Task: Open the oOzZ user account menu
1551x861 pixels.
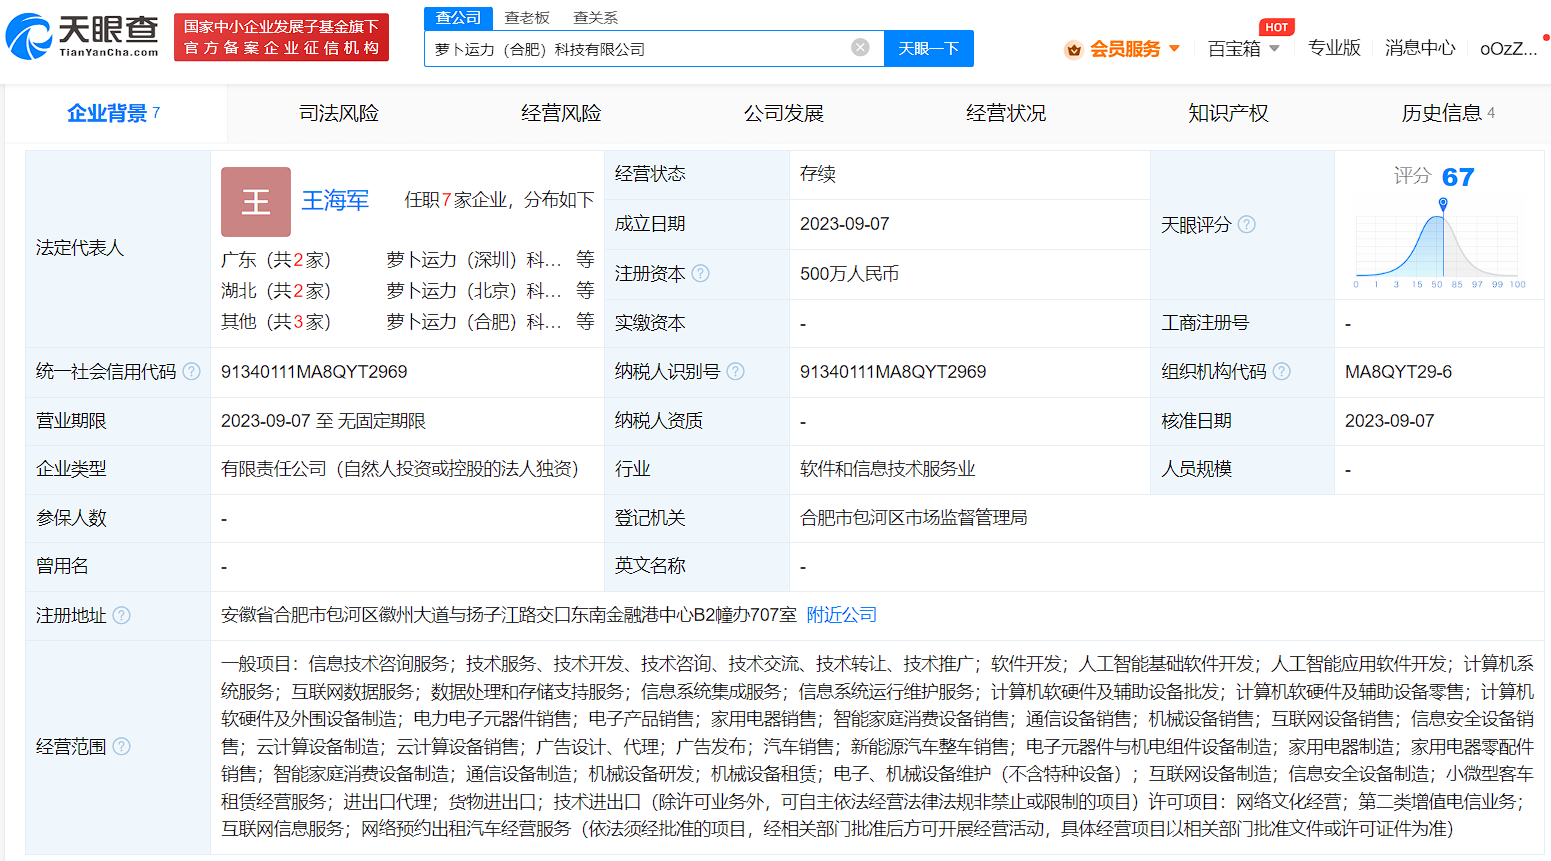Action: [x=1508, y=49]
